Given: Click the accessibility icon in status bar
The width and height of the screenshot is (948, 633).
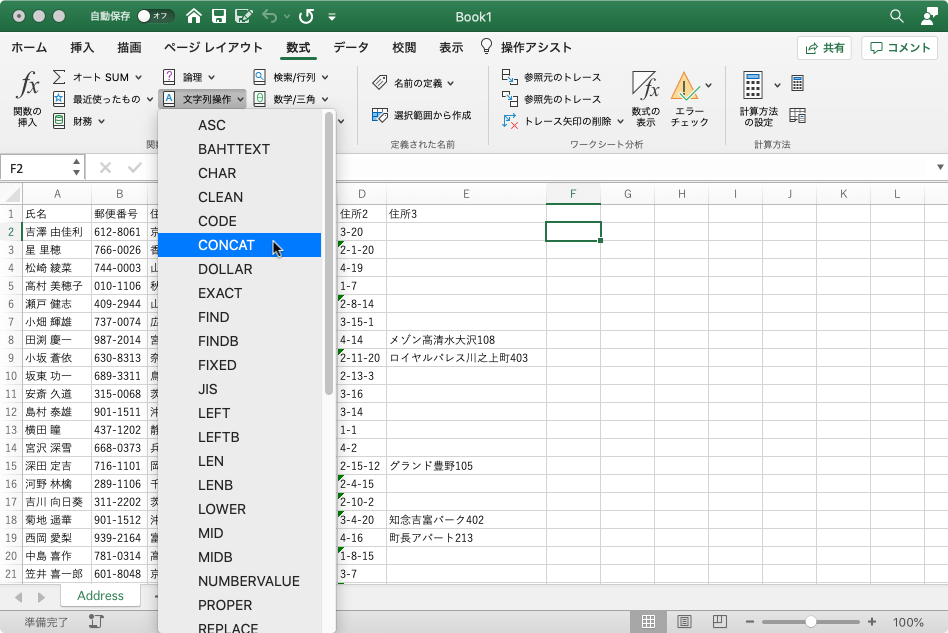Looking at the screenshot, I should tap(96, 622).
